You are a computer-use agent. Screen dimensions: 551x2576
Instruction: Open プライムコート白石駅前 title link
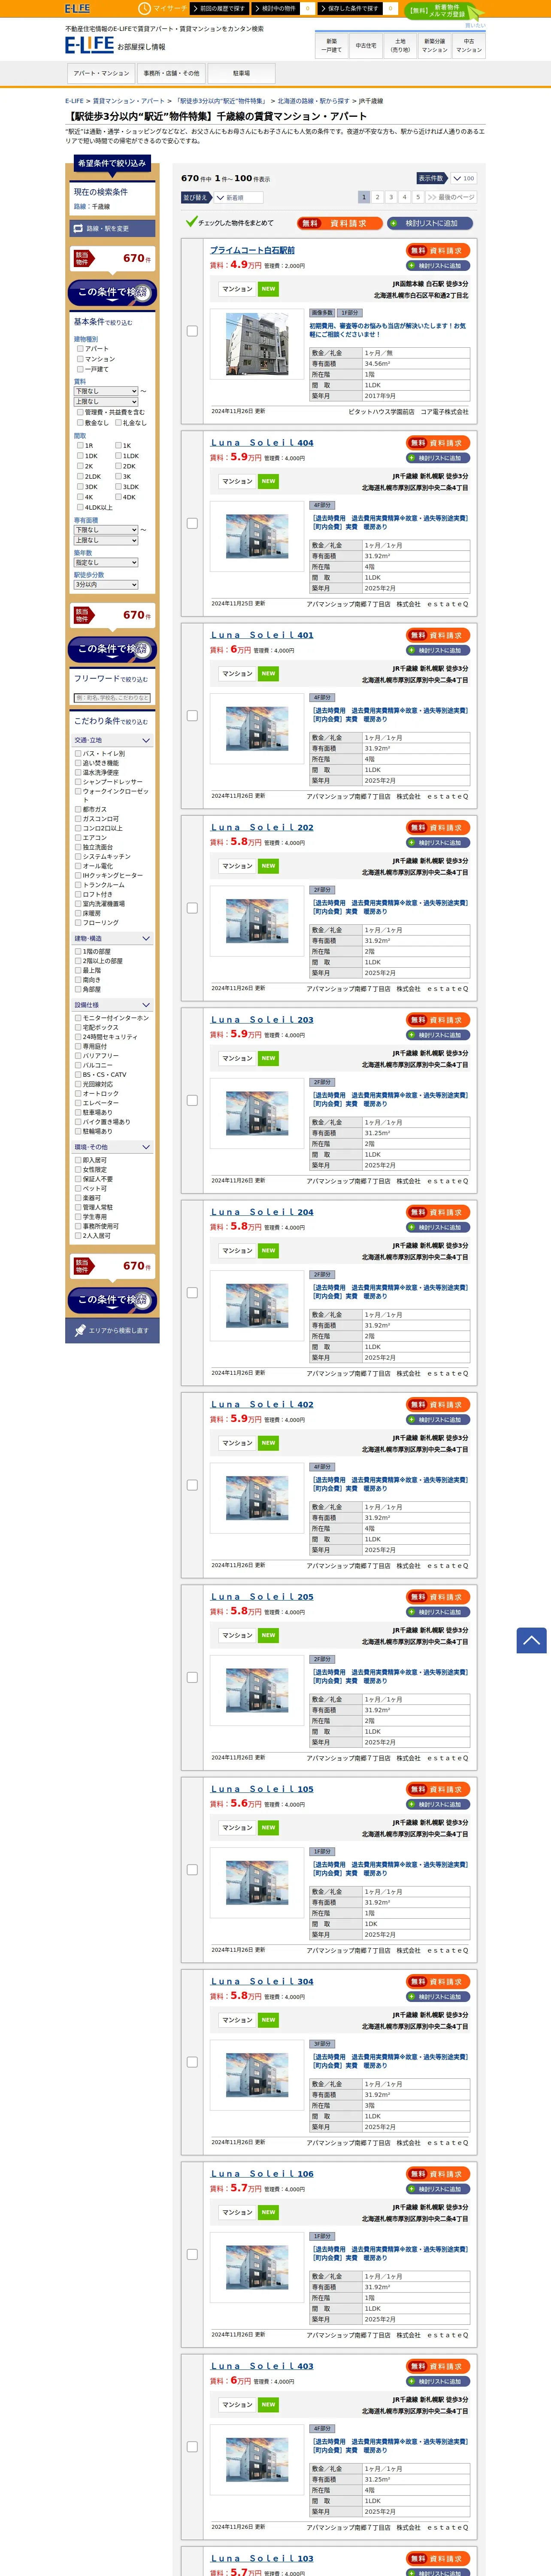(252, 250)
